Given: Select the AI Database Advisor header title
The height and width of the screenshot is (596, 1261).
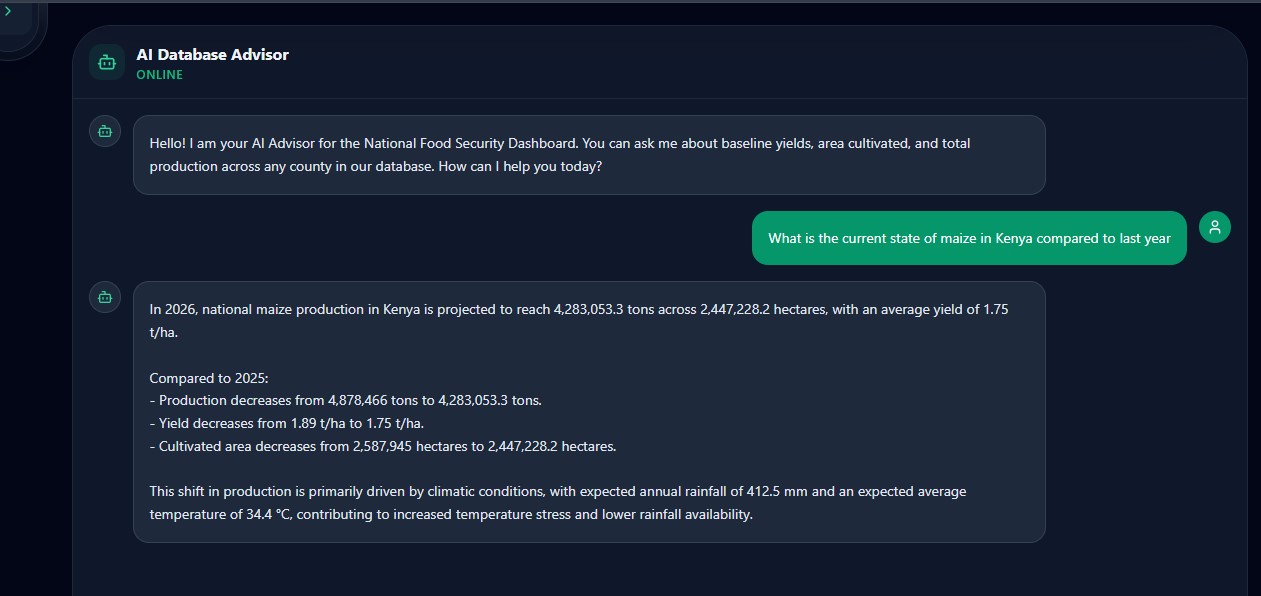Looking at the screenshot, I should pyautogui.click(x=212, y=54).
